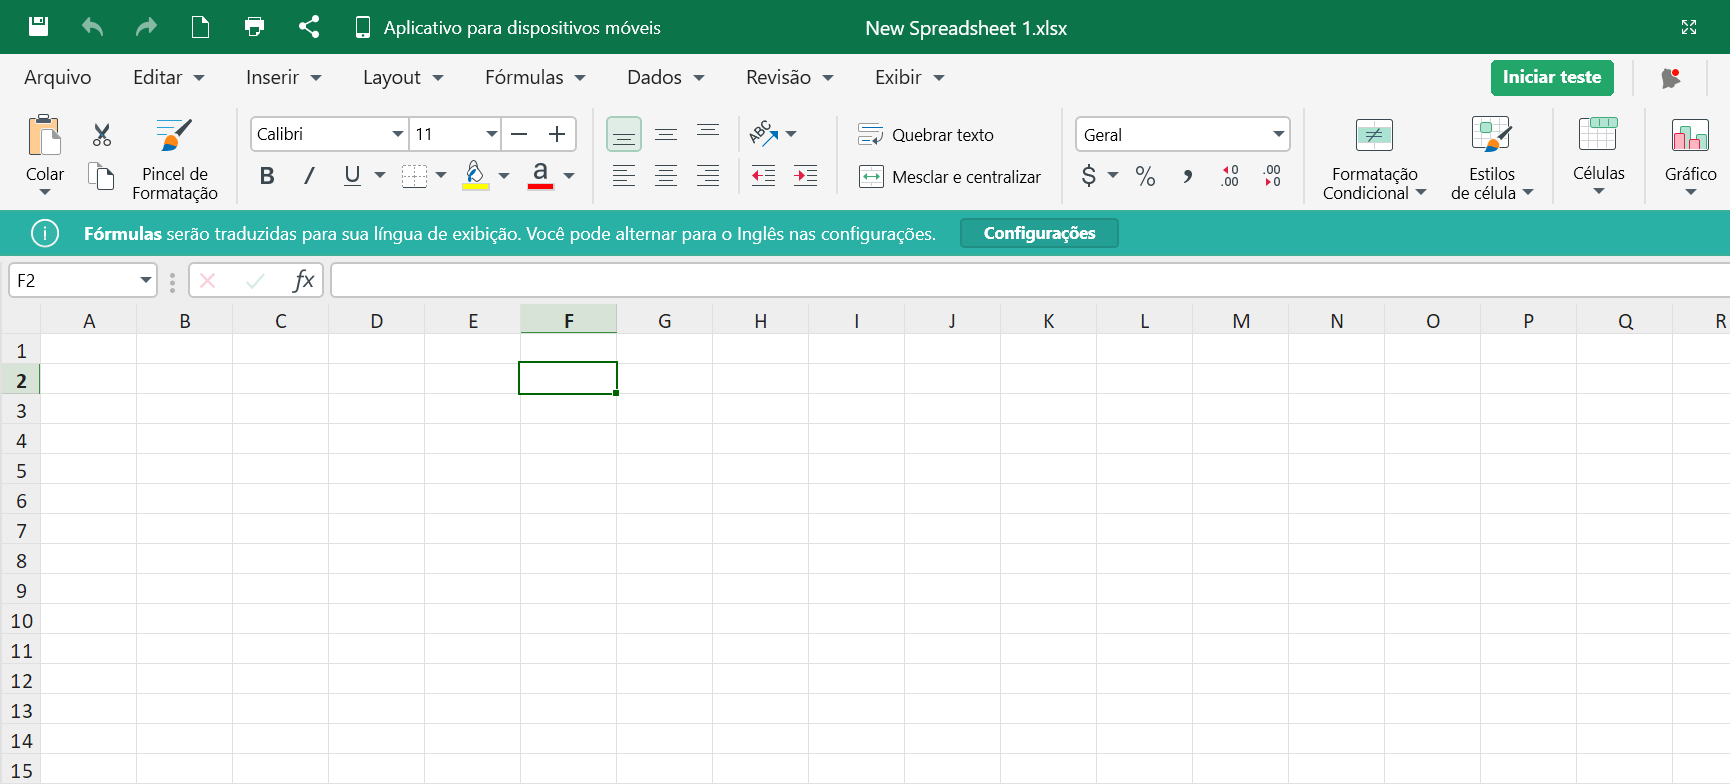This screenshot has height=784, width=1730.
Task: Click the Iniciar teste button
Action: coord(1552,77)
